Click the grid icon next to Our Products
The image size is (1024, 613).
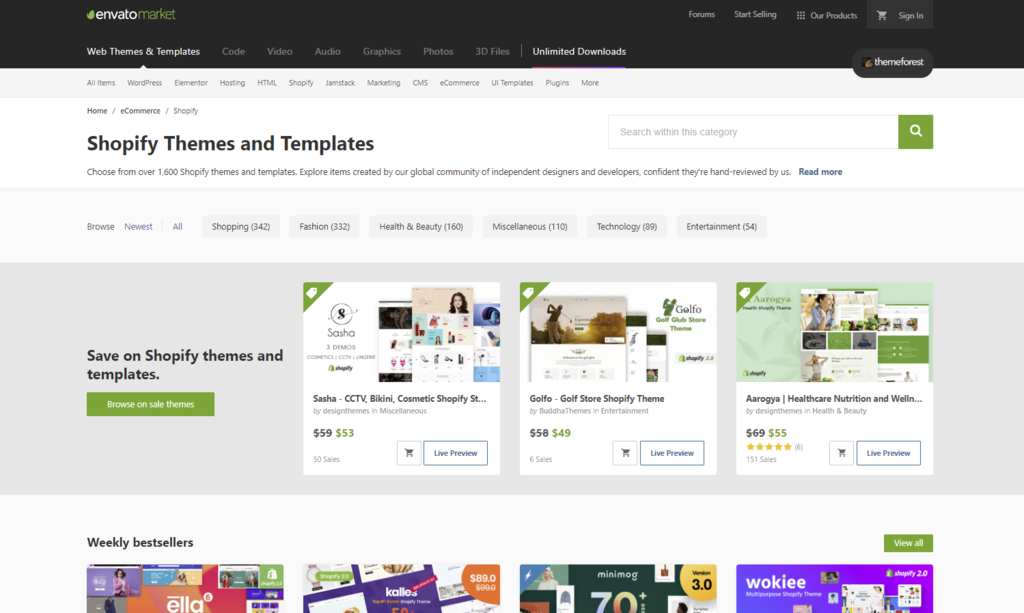(x=798, y=14)
